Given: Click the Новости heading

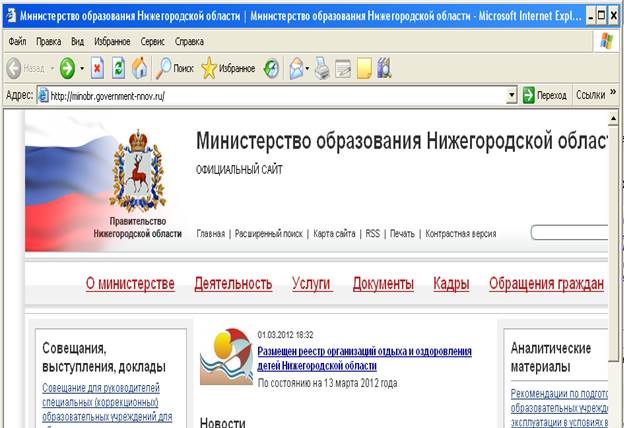Looking at the screenshot, I should coord(223,422).
